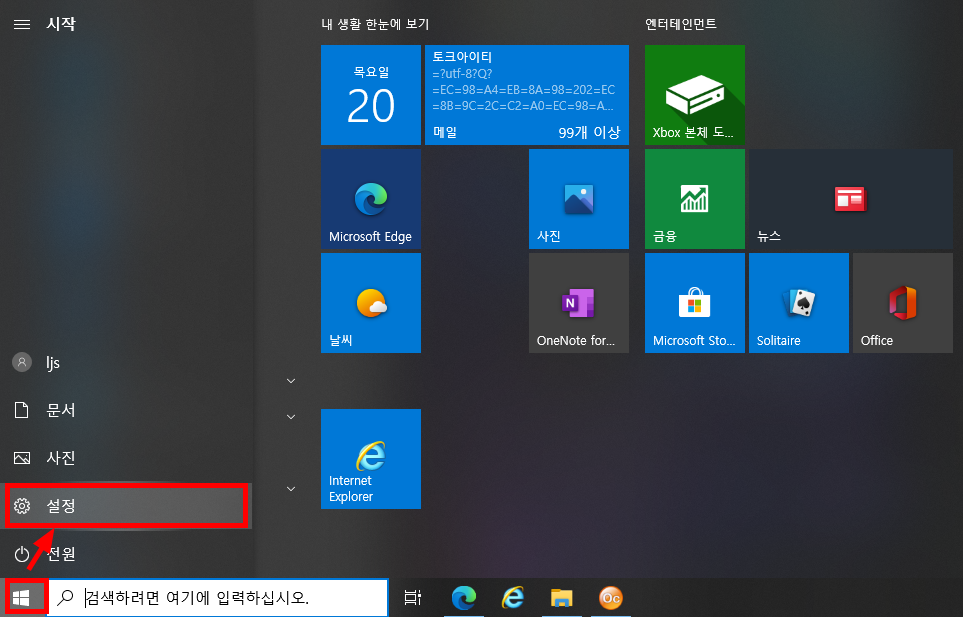This screenshot has height=617, width=963.
Task: Open the 사진 photos tile
Action: tap(579, 199)
